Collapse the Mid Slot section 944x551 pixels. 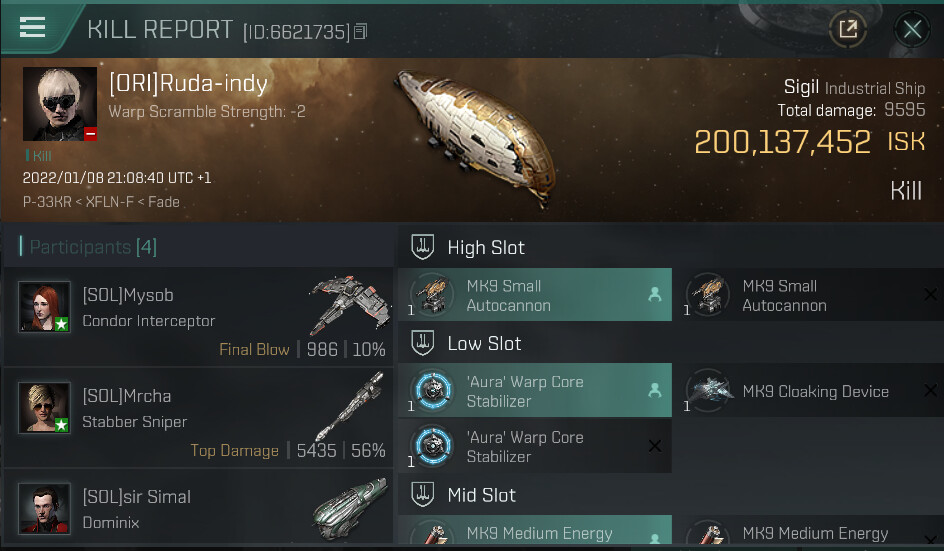(x=481, y=495)
